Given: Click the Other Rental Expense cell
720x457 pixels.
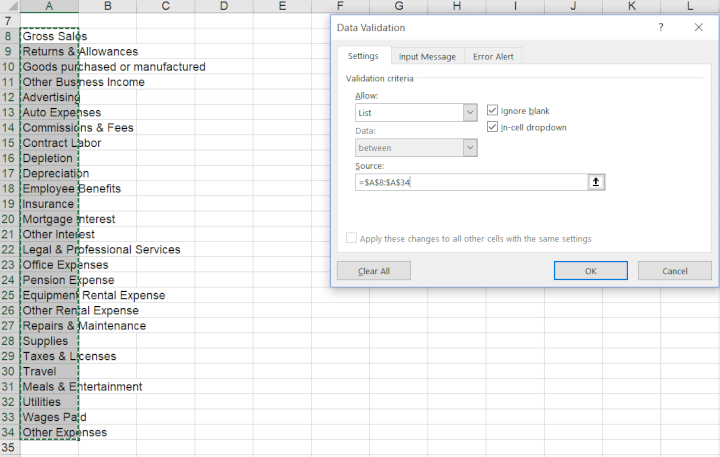Looking at the screenshot, I should (49, 310).
